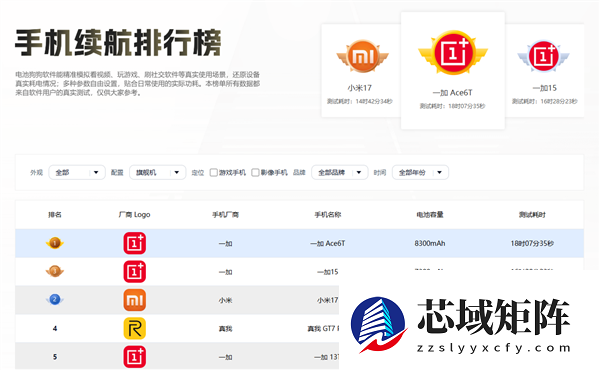The image size is (600, 370).
Task: Click the rank 1 gold medal icon
Action: 55,243
